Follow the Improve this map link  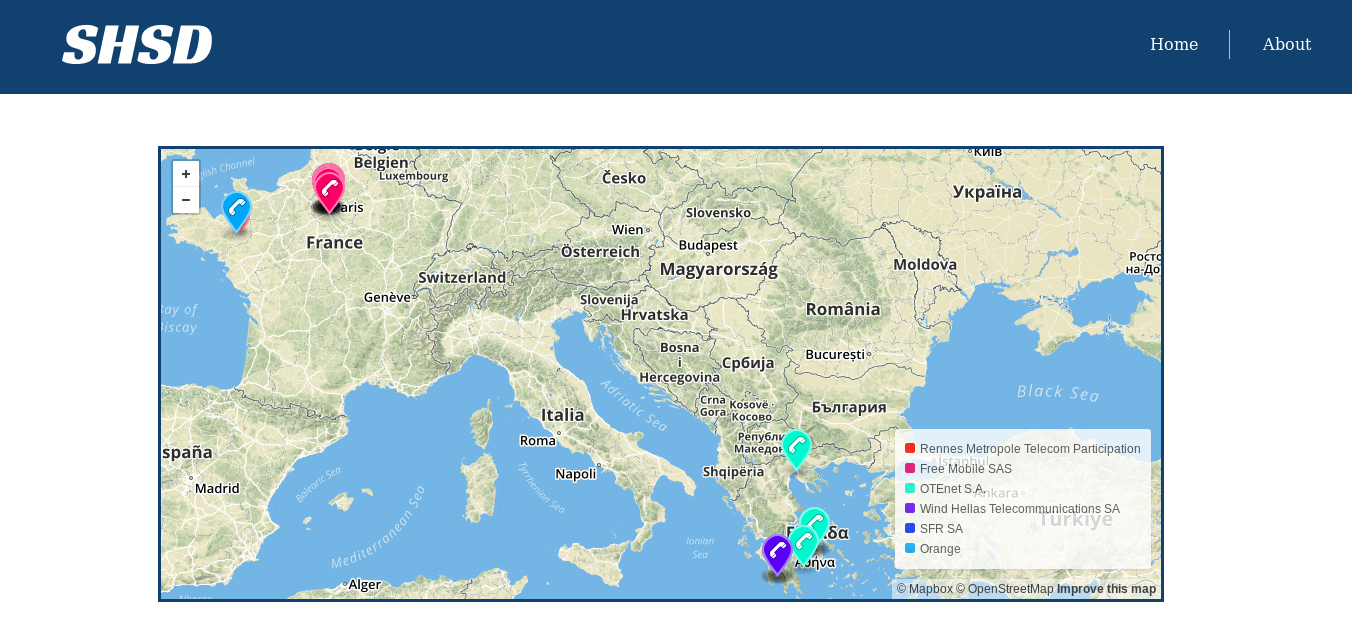pyautogui.click(x=1106, y=589)
